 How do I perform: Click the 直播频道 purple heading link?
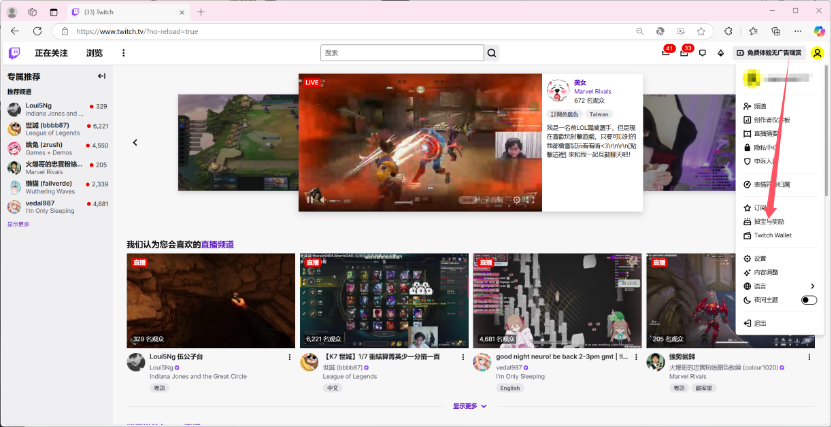click(x=217, y=244)
